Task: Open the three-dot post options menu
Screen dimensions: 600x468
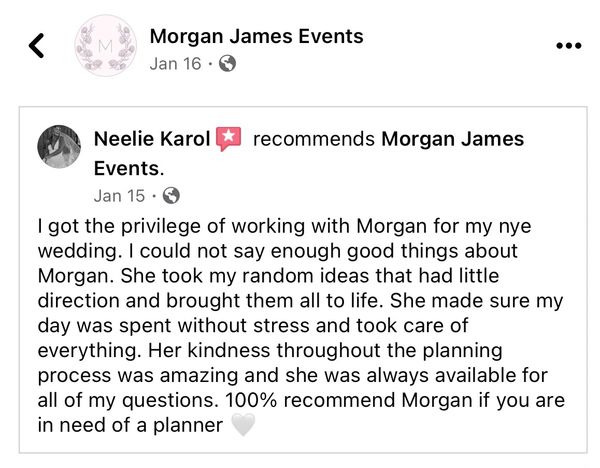Action: click(x=566, y=47)
